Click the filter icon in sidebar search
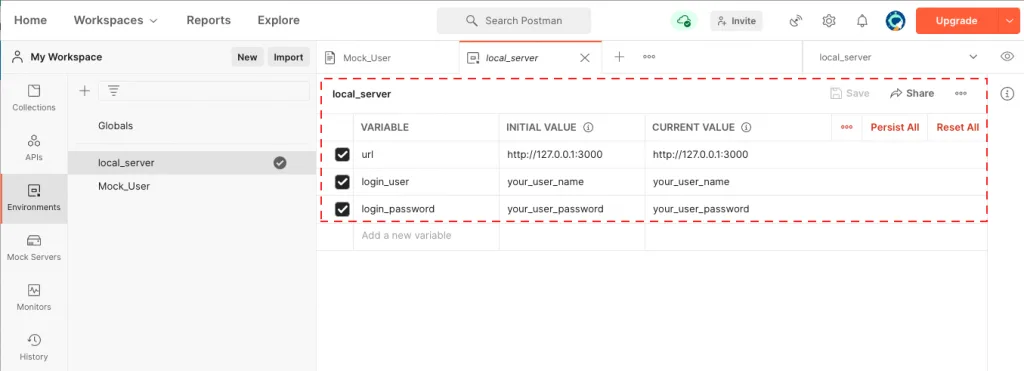This screenshot has height=371, width=1024. coord(114,91)
